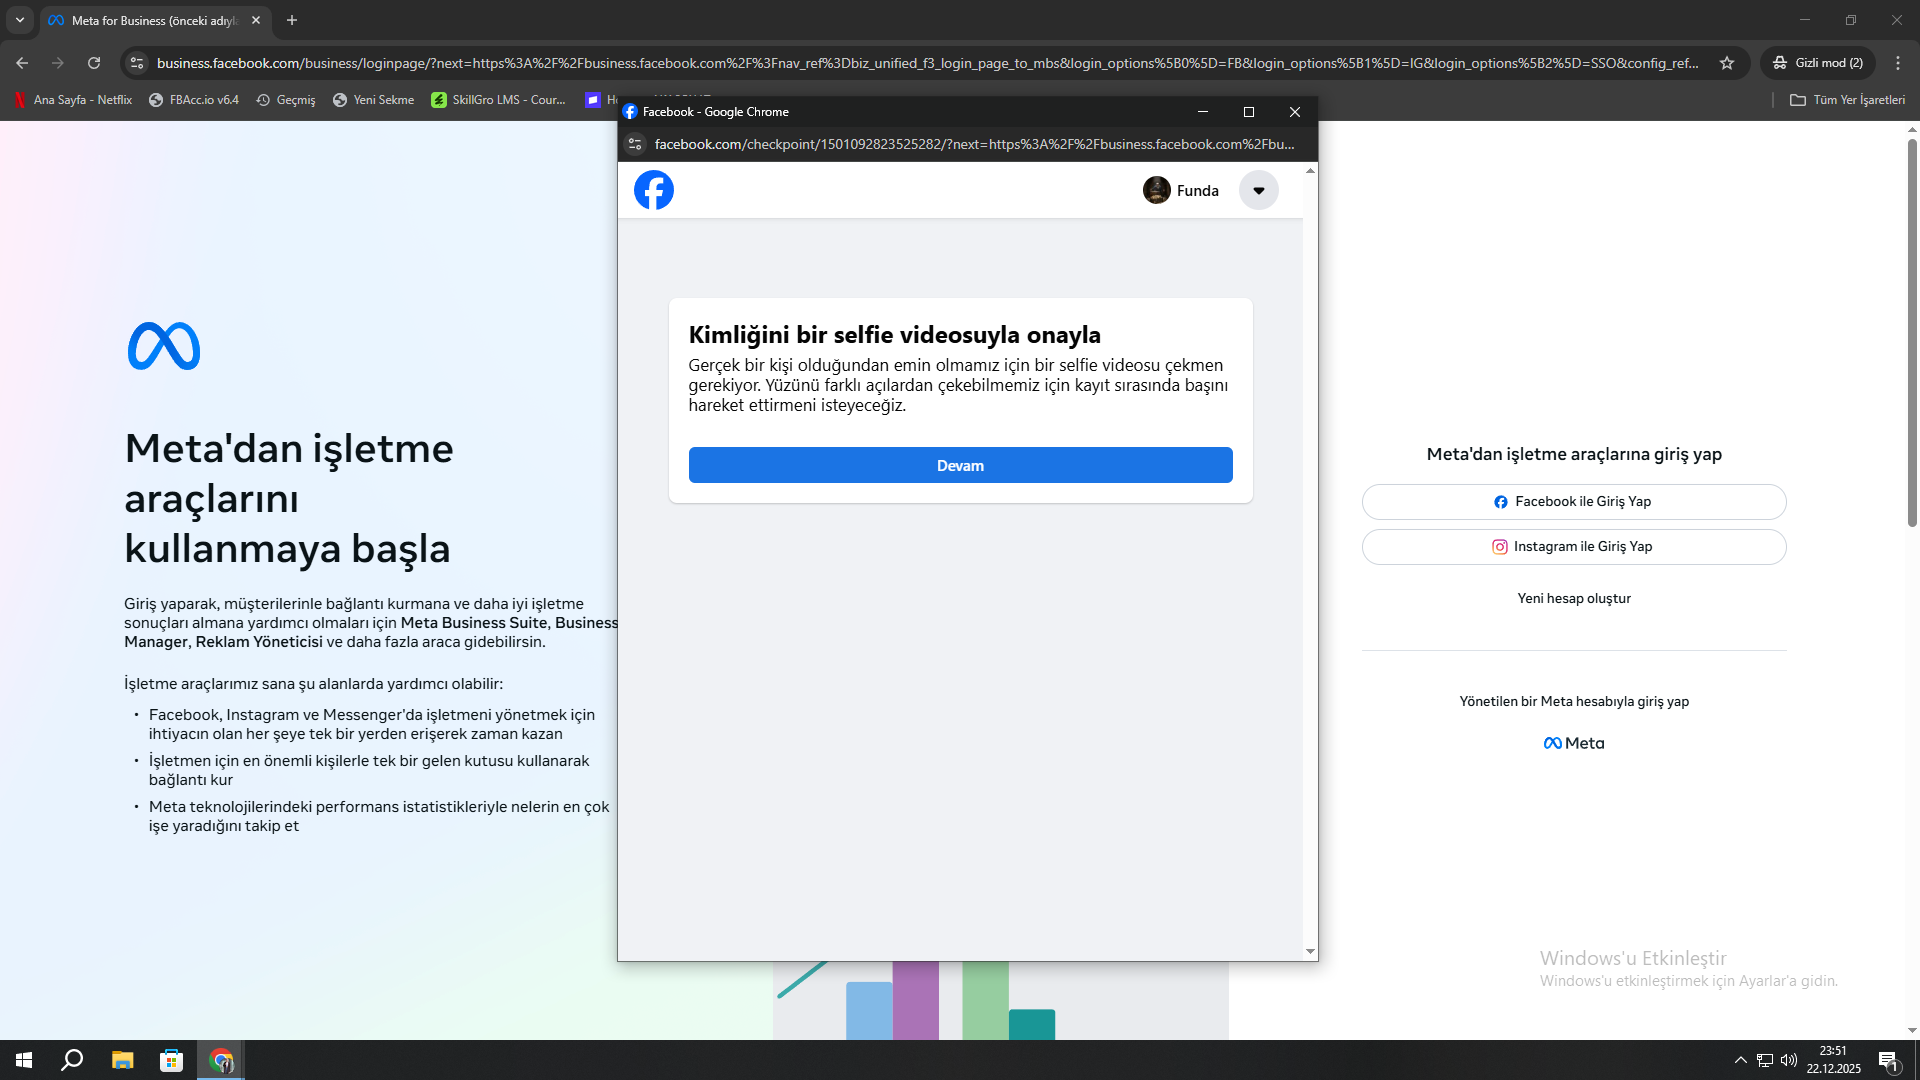This screenshot has height=1080, width=1920.
Task: View site information for business.facebook.com
Action: (x=137, y=63)
